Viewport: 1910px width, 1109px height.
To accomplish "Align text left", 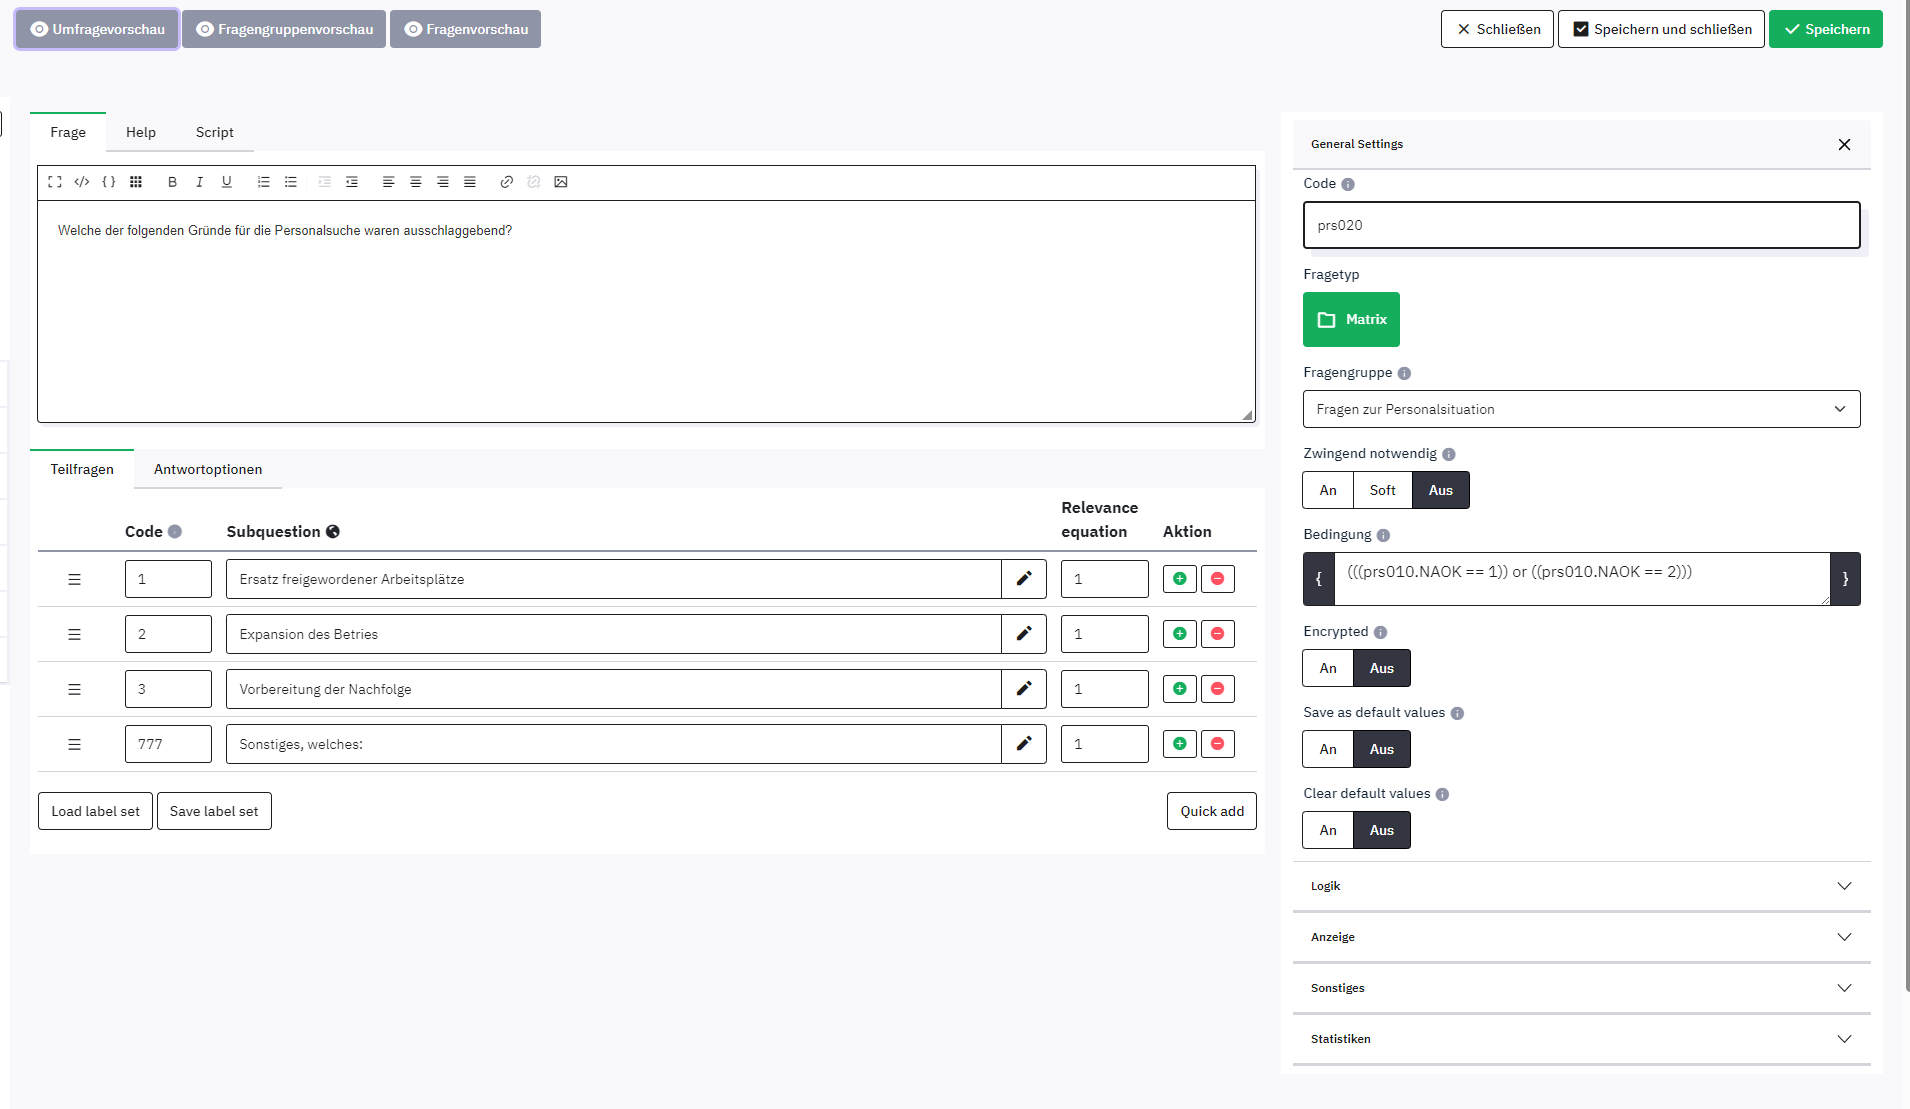I will pyautogui.click(x=388, y=182).
